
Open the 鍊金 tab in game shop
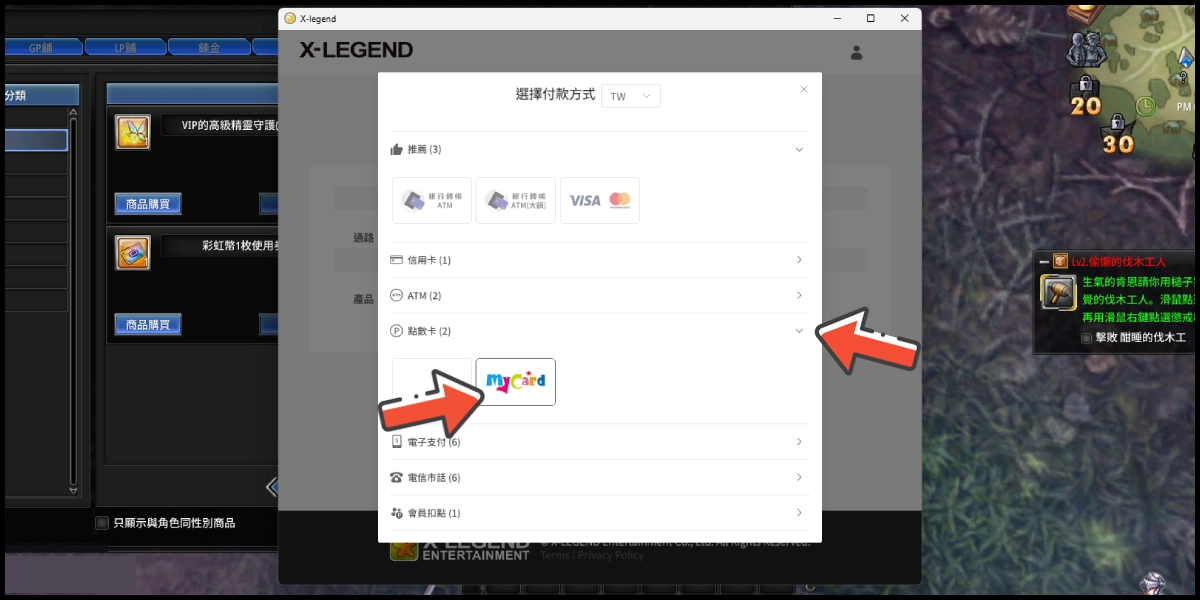coord(208,46)
